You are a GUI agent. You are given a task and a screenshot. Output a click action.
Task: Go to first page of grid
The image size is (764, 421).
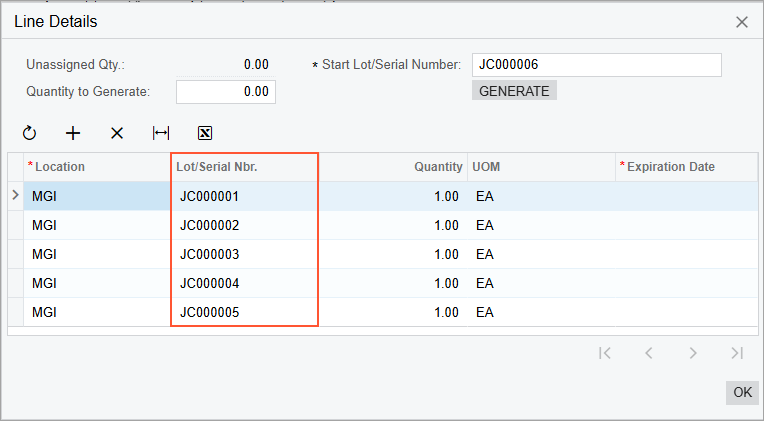604,353
